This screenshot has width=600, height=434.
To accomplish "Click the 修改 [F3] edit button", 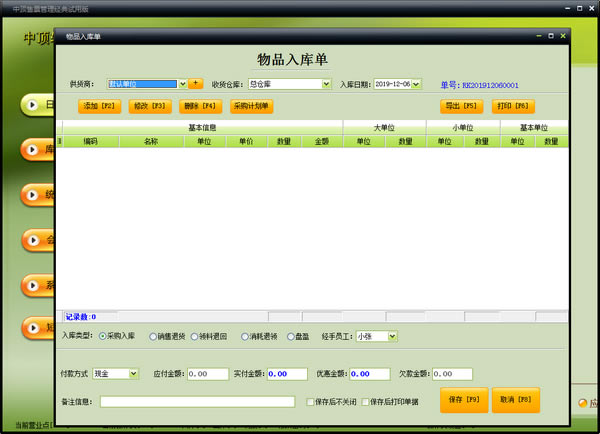I will click(x=150, y=106).
